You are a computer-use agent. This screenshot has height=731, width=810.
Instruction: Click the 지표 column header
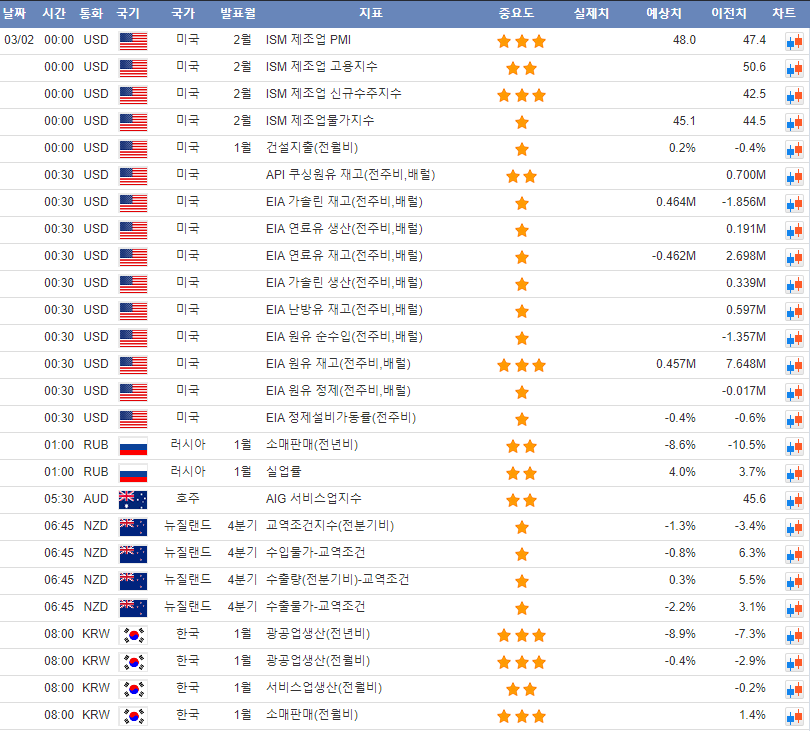[x=370, y=14]
